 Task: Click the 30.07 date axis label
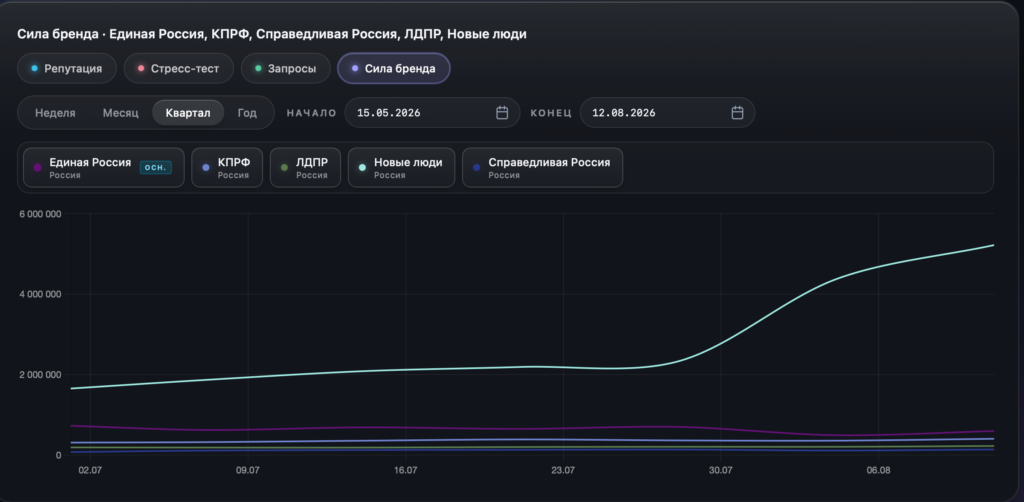[720, 470]
